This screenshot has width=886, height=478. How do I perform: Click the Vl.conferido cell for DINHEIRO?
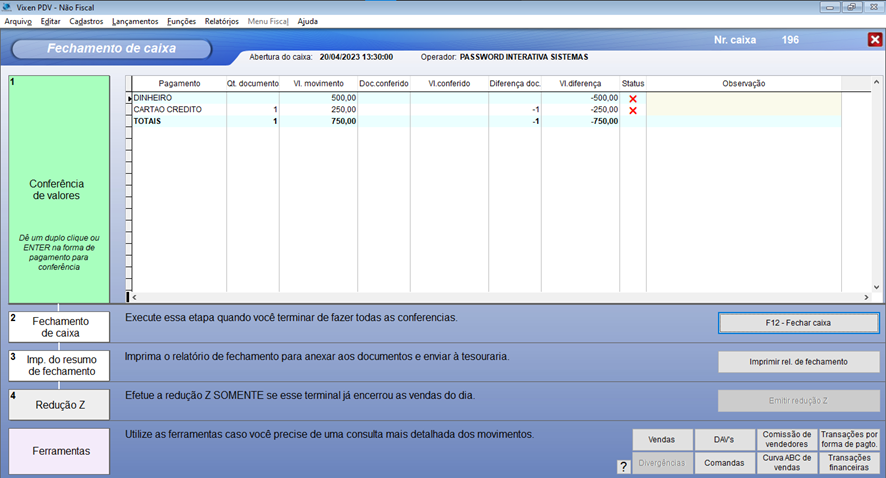pyautogui.click(x=449, y=98)
